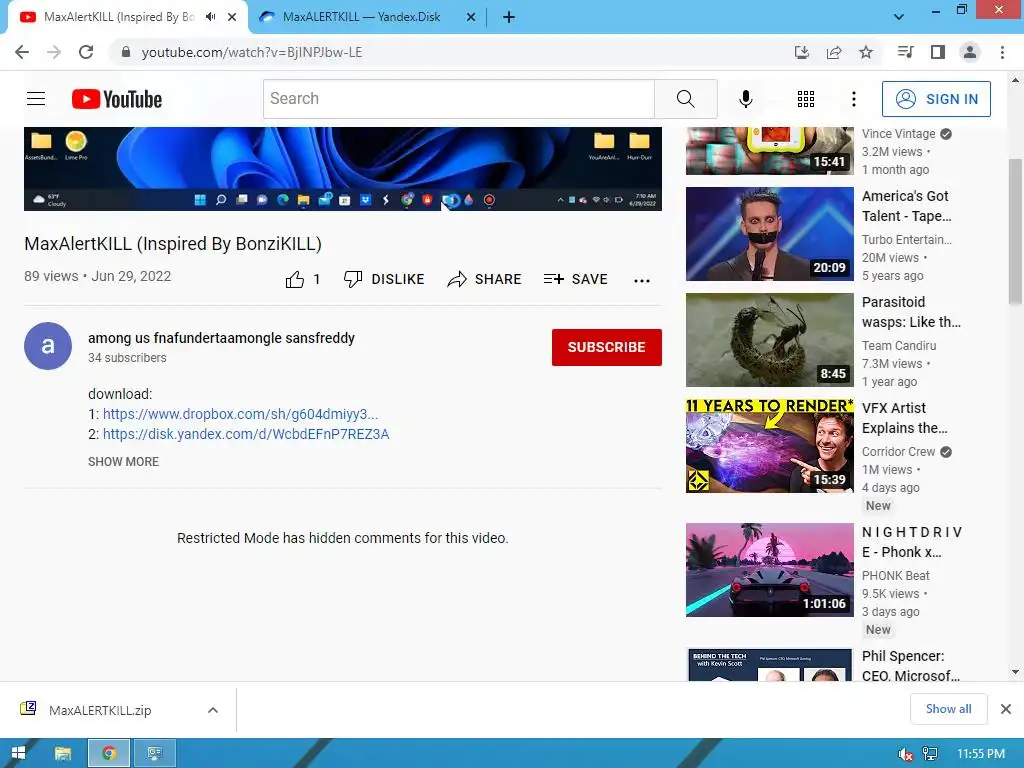The width and height of the screenshot is (1024, 768).
Task: Click the 11:55 PM taskbar clock
Action: coord(981,754)
